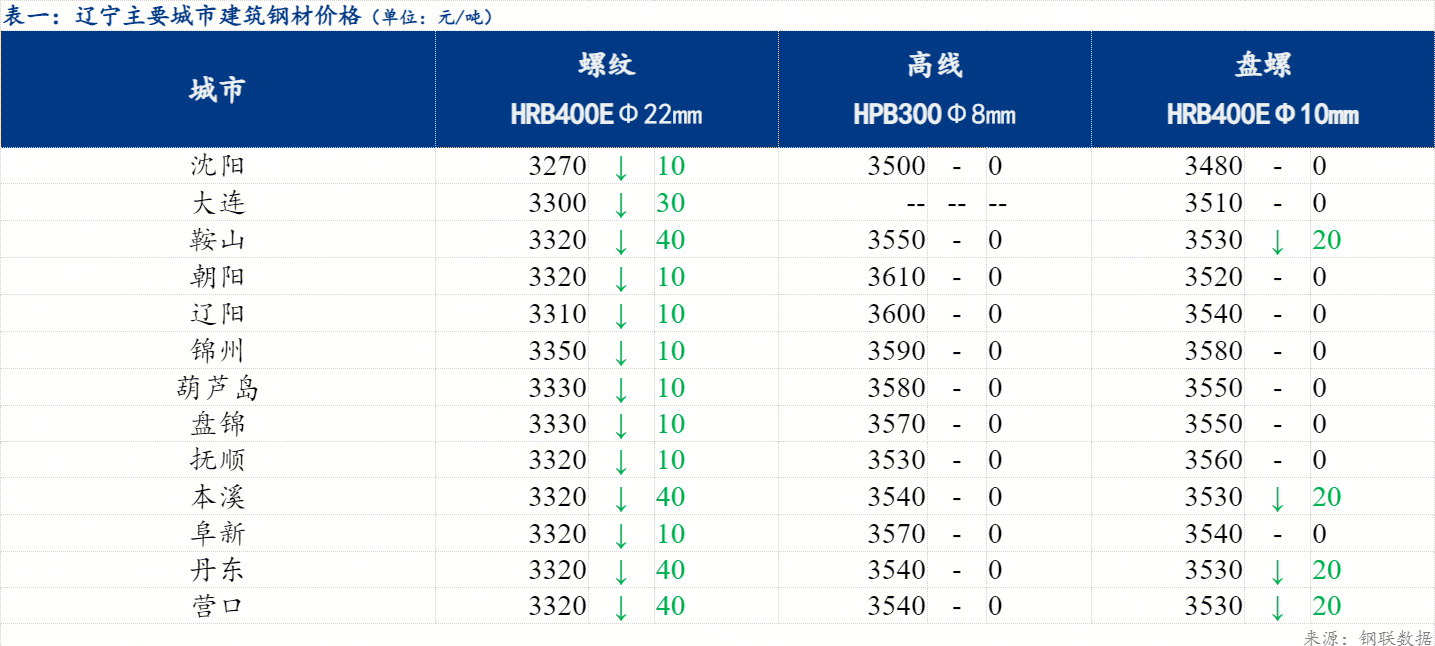Click the green down arrow for 大连 螺纹
The image size is (1435, 646).
click(621, 204)
